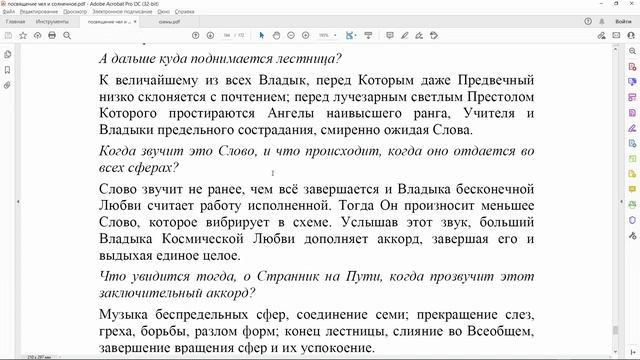Screen dimensions: 640x360
Task: Open page thumbnails panel in left sidebar
Action: point(7,54)
